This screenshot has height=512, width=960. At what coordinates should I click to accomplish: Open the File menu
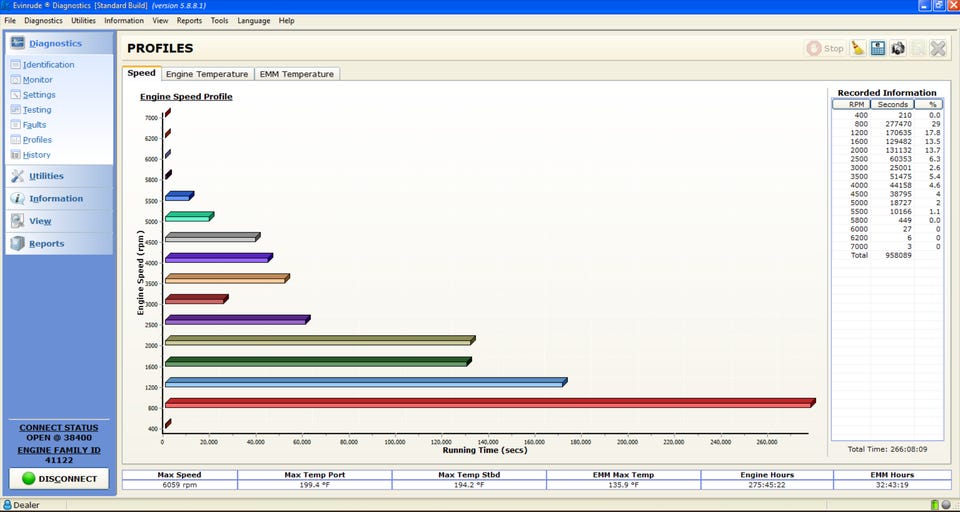(10, 21)
